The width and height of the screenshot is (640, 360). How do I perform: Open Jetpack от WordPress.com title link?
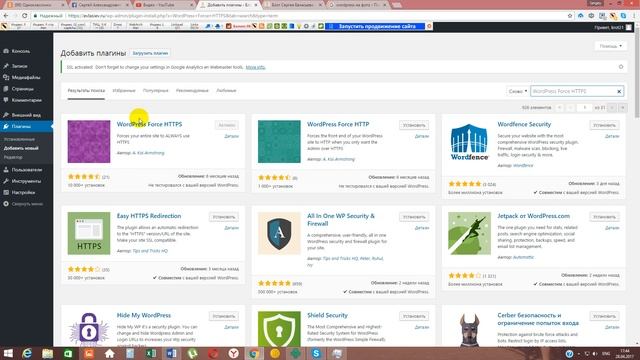533,216
